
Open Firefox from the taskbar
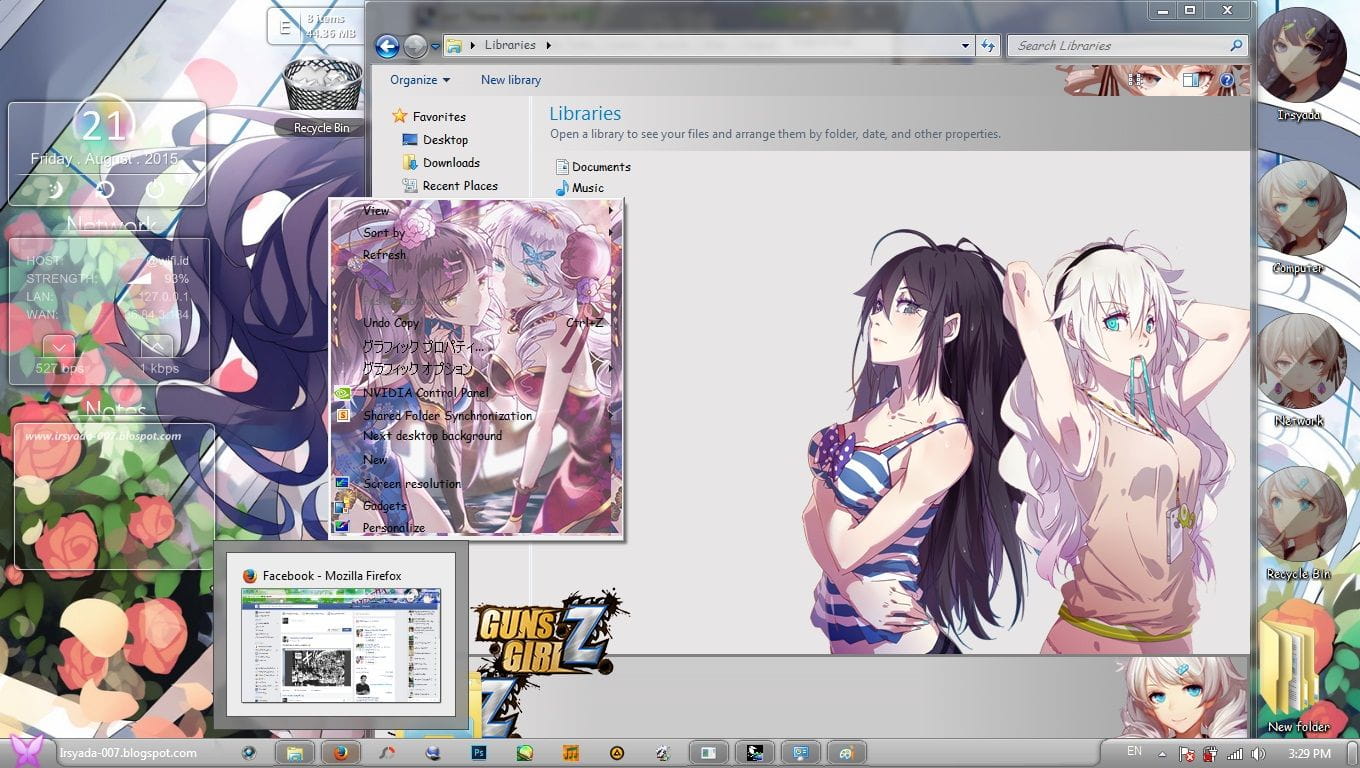click(340, 752)
